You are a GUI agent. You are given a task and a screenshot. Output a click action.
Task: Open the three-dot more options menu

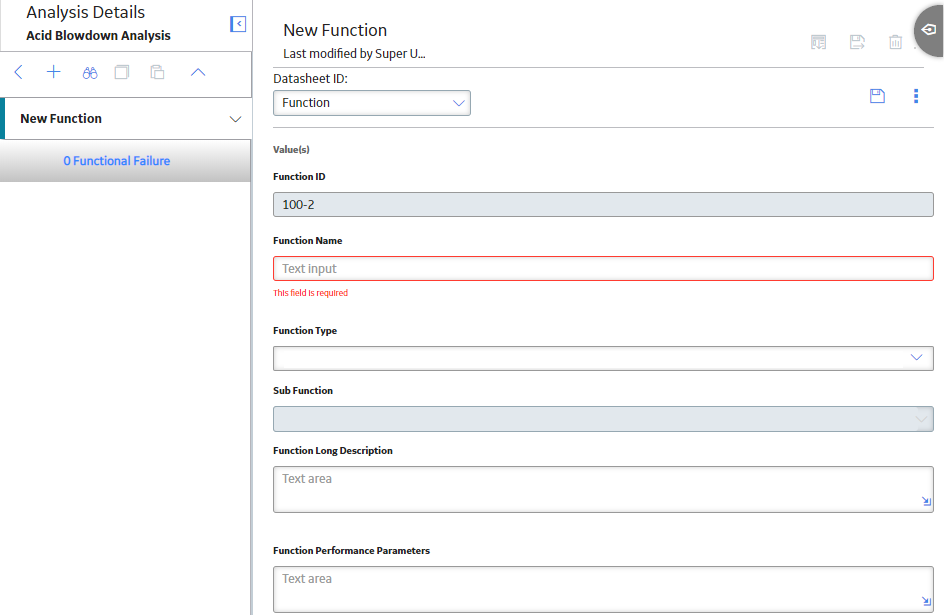tap(916, 96)
